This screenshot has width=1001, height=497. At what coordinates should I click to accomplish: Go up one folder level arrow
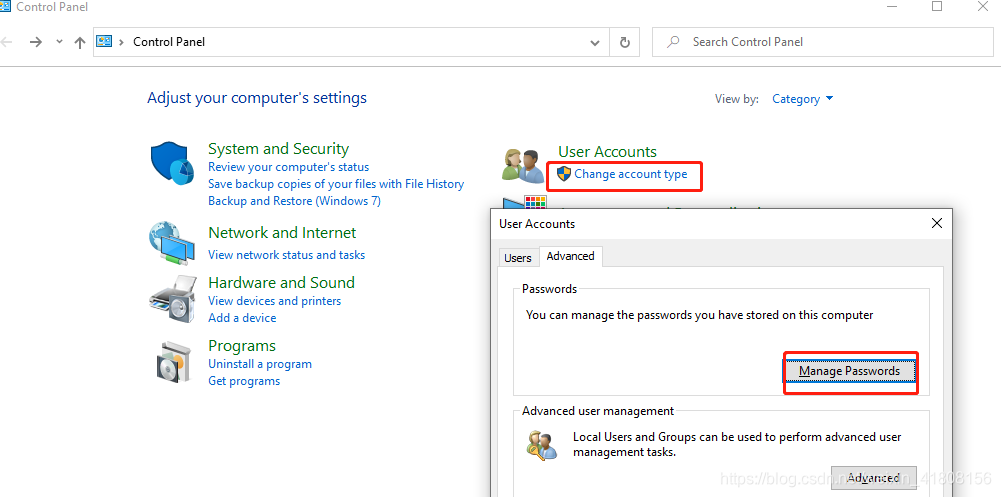[80, 42]
